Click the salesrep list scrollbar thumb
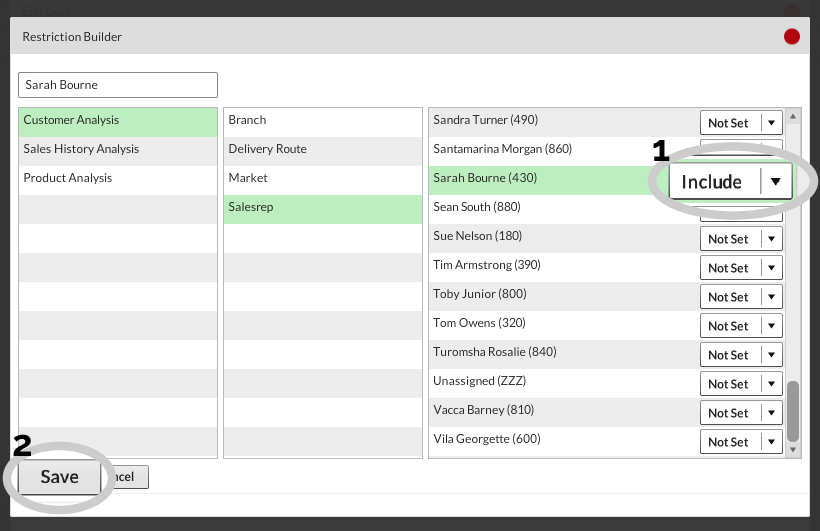This screenshot has height=531, width=820. coord(793,411)
